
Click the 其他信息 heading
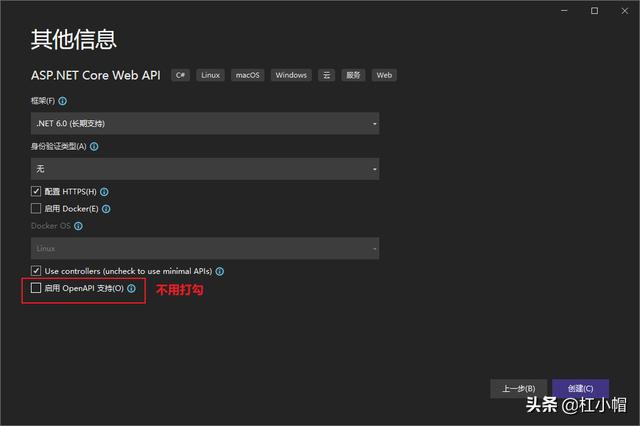(73, 40)
